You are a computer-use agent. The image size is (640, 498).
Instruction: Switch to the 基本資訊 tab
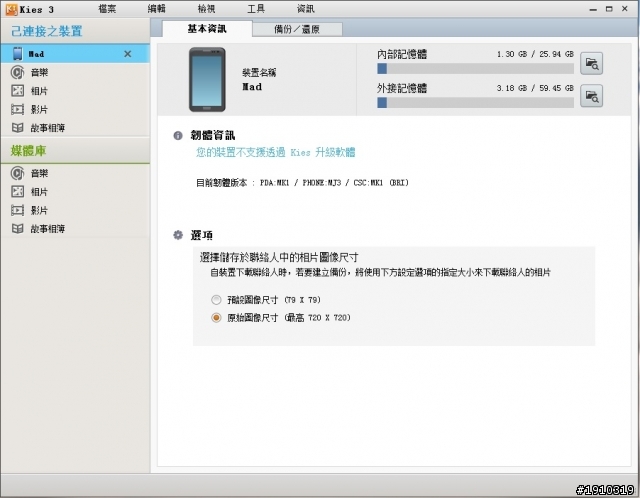tap(207, 29)
